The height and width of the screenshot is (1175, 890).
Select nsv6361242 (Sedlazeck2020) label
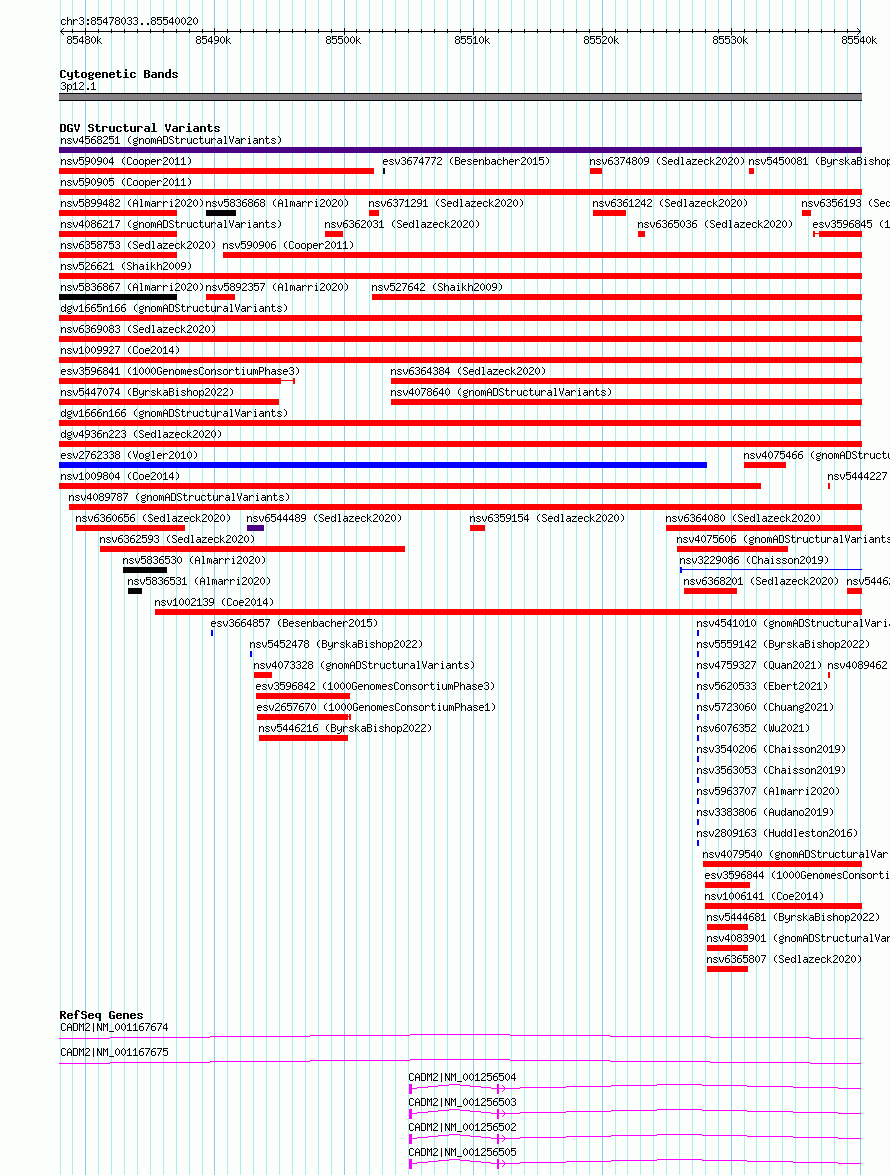click(670, 203)
